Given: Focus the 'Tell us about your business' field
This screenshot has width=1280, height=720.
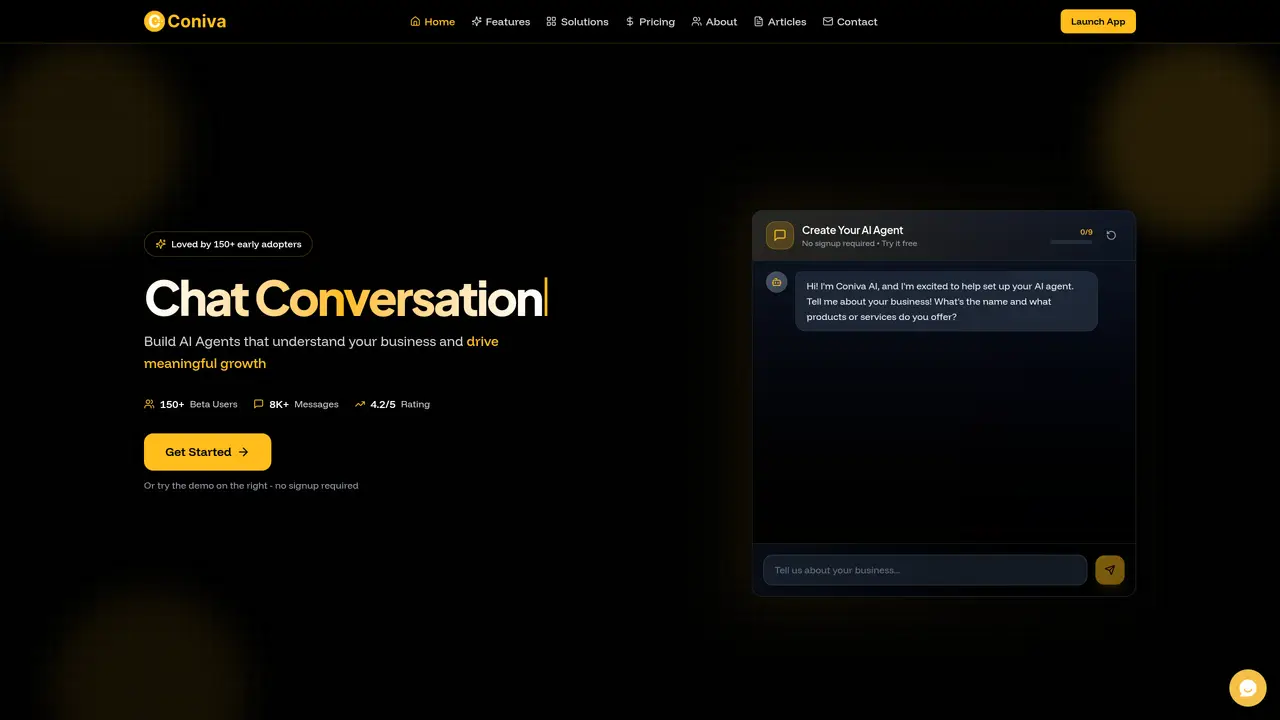Looking at the screenshot, I should [x=925, y=570].
